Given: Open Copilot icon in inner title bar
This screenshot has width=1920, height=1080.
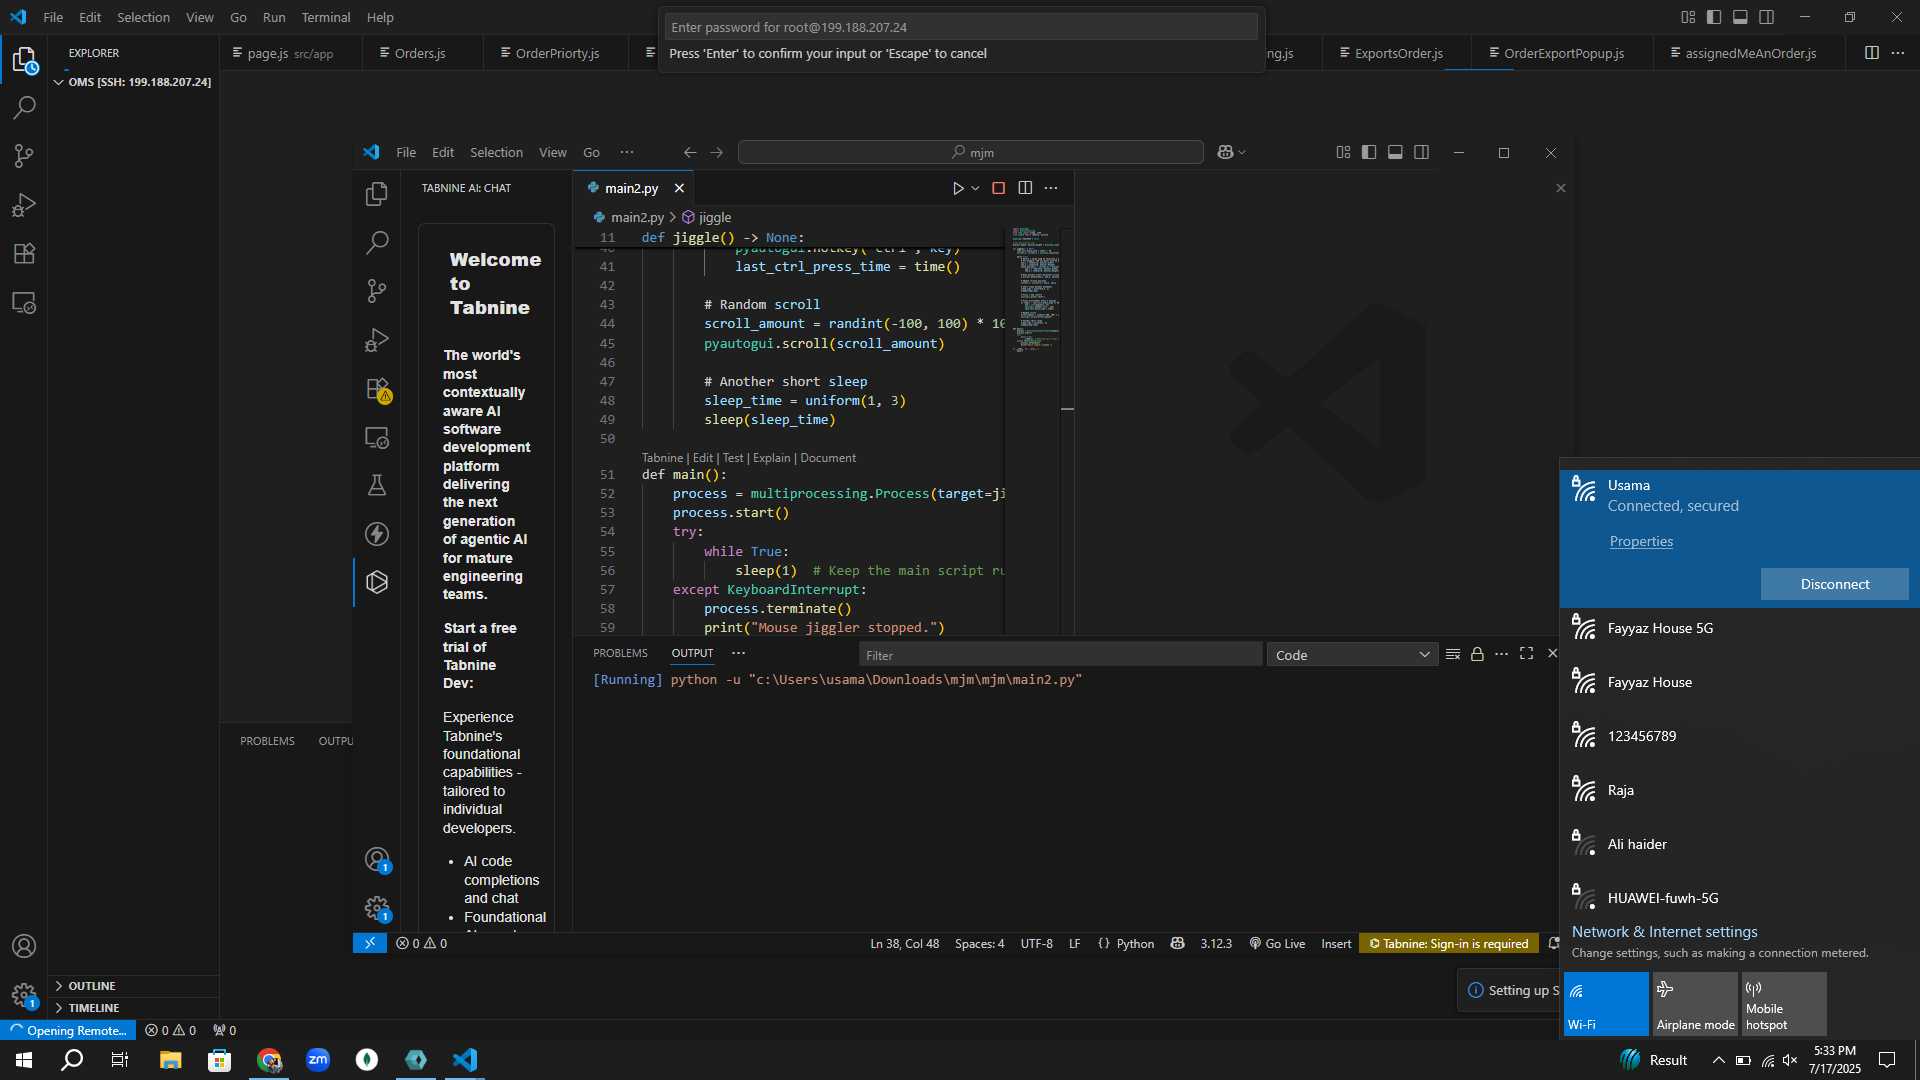Looking at the screenshot, I should (x=1225, y=152).
